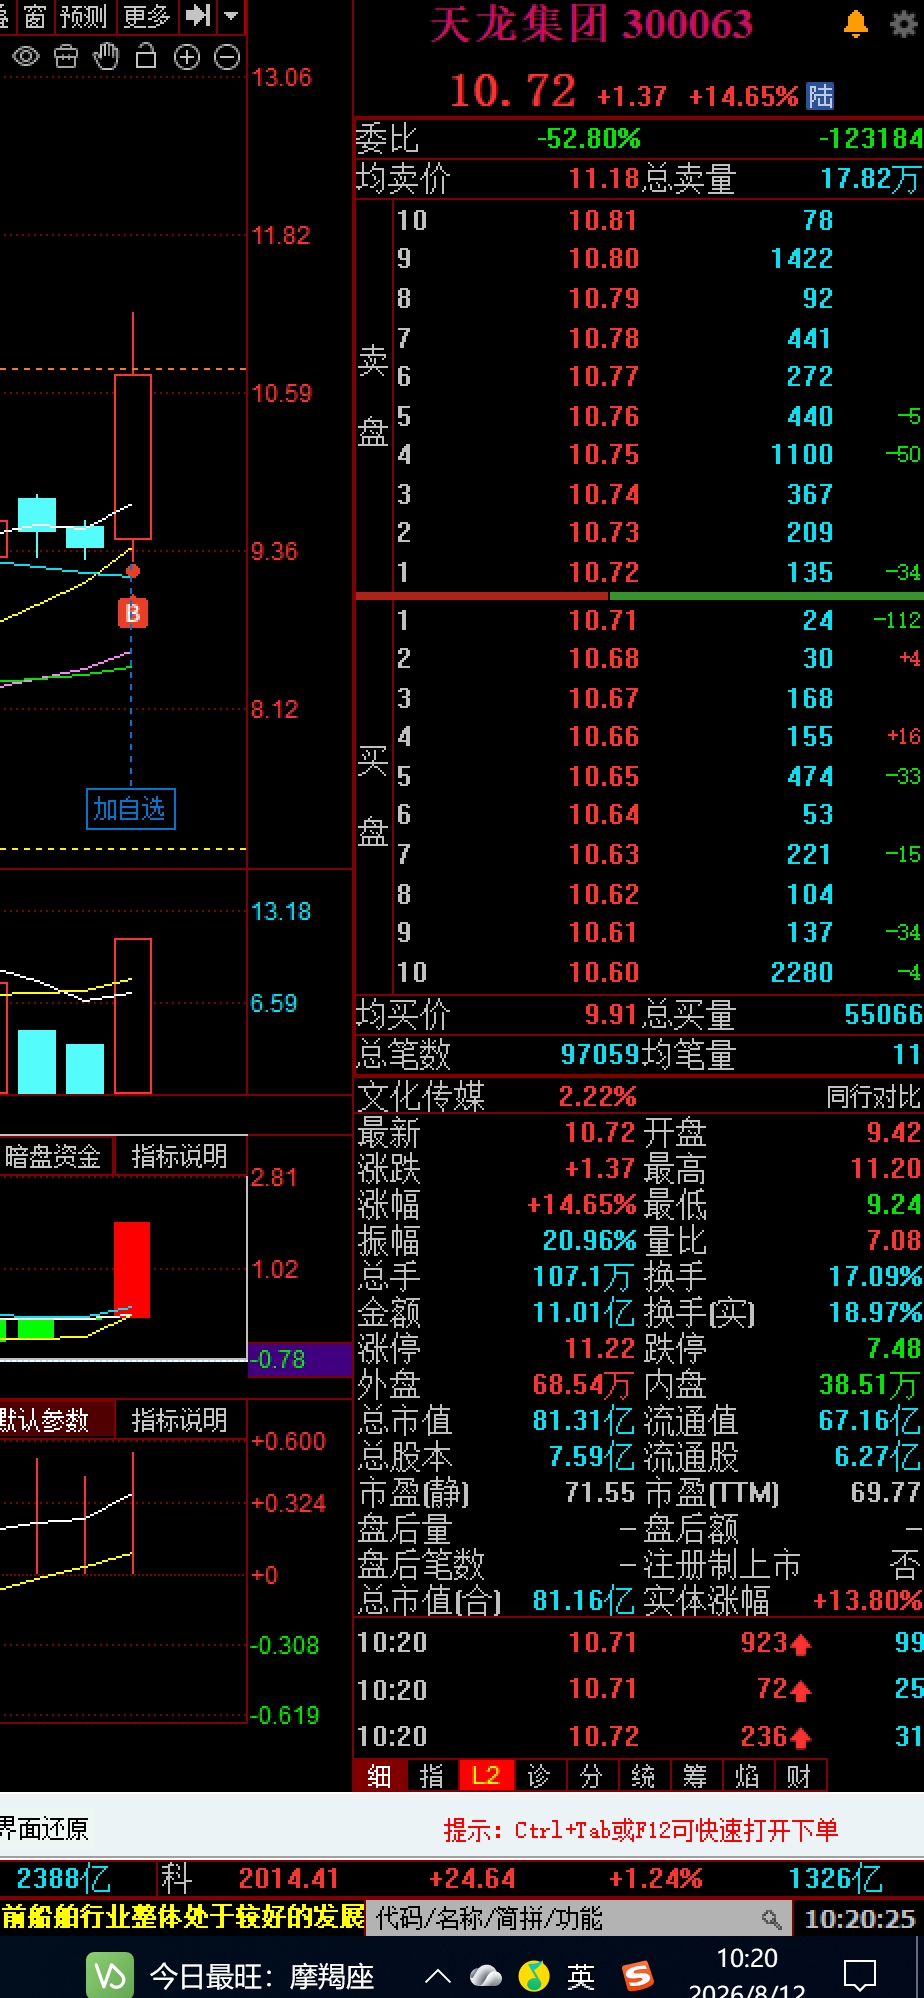924x1998 pixels.
Task: Click the tall red volume bar in volume panel
Action: pyautogui.click(x=133, y=1016)
